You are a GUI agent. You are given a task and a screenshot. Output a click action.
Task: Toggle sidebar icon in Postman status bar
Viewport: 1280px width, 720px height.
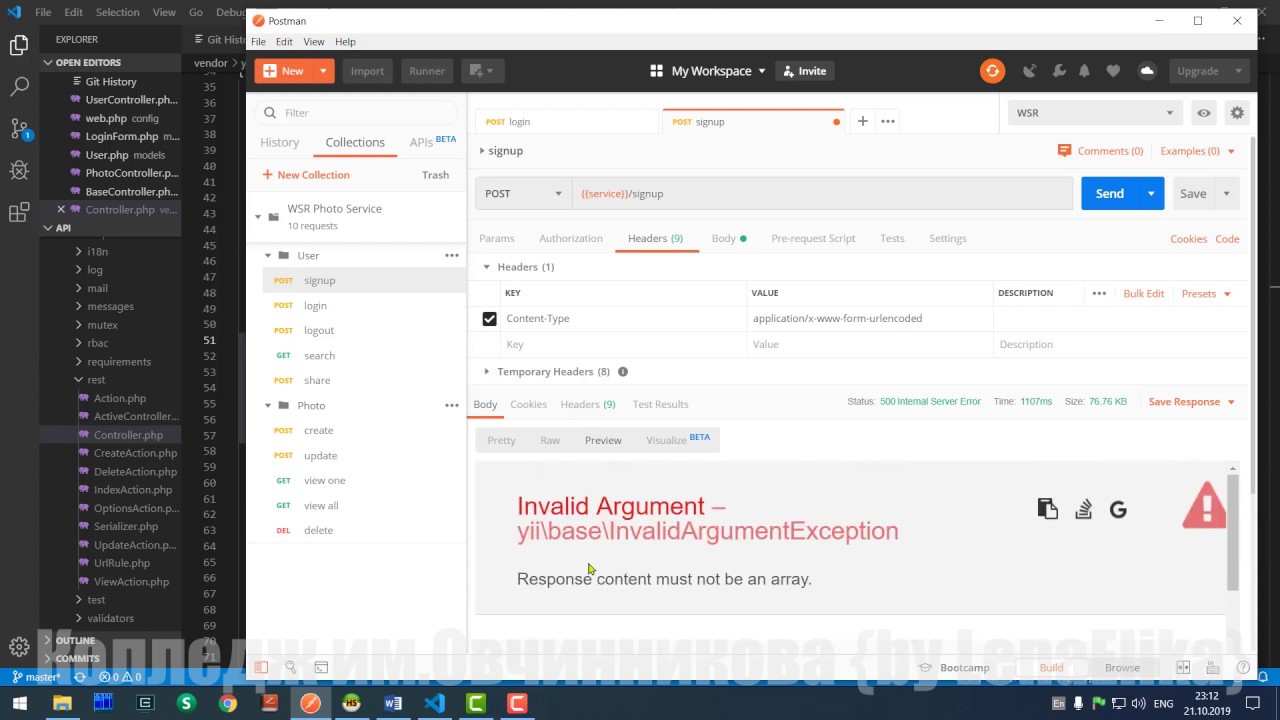[x=261, y=667]
